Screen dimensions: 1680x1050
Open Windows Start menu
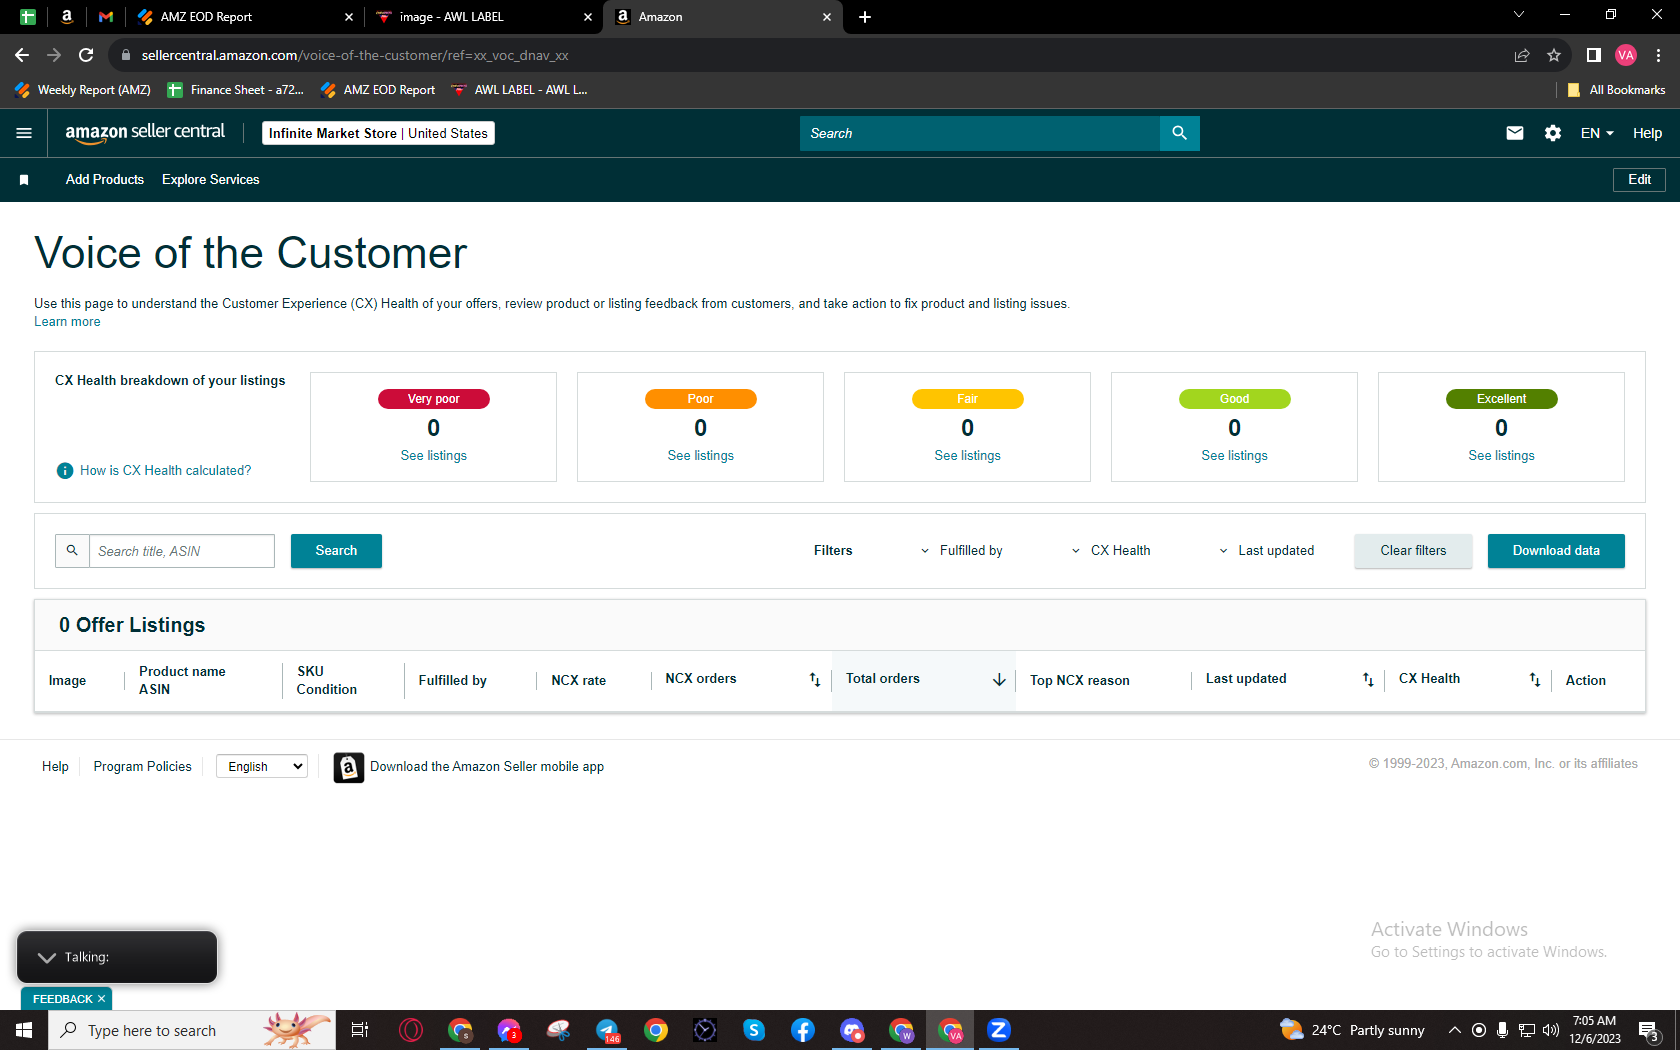coord(24,1030)
